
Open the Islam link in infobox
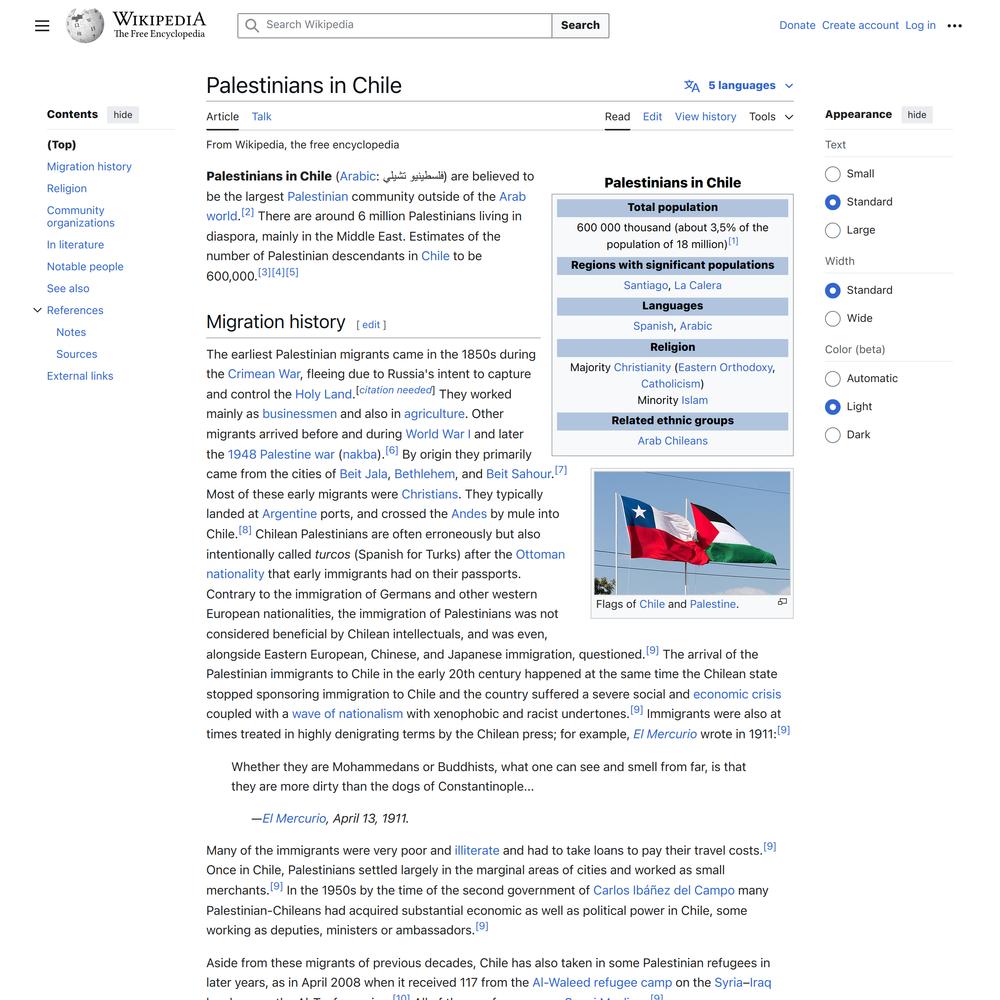(x=695, y=401)
